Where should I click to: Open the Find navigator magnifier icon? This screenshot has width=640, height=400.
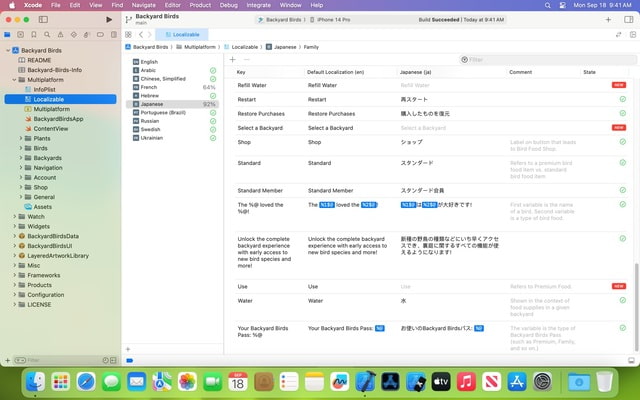48,35
